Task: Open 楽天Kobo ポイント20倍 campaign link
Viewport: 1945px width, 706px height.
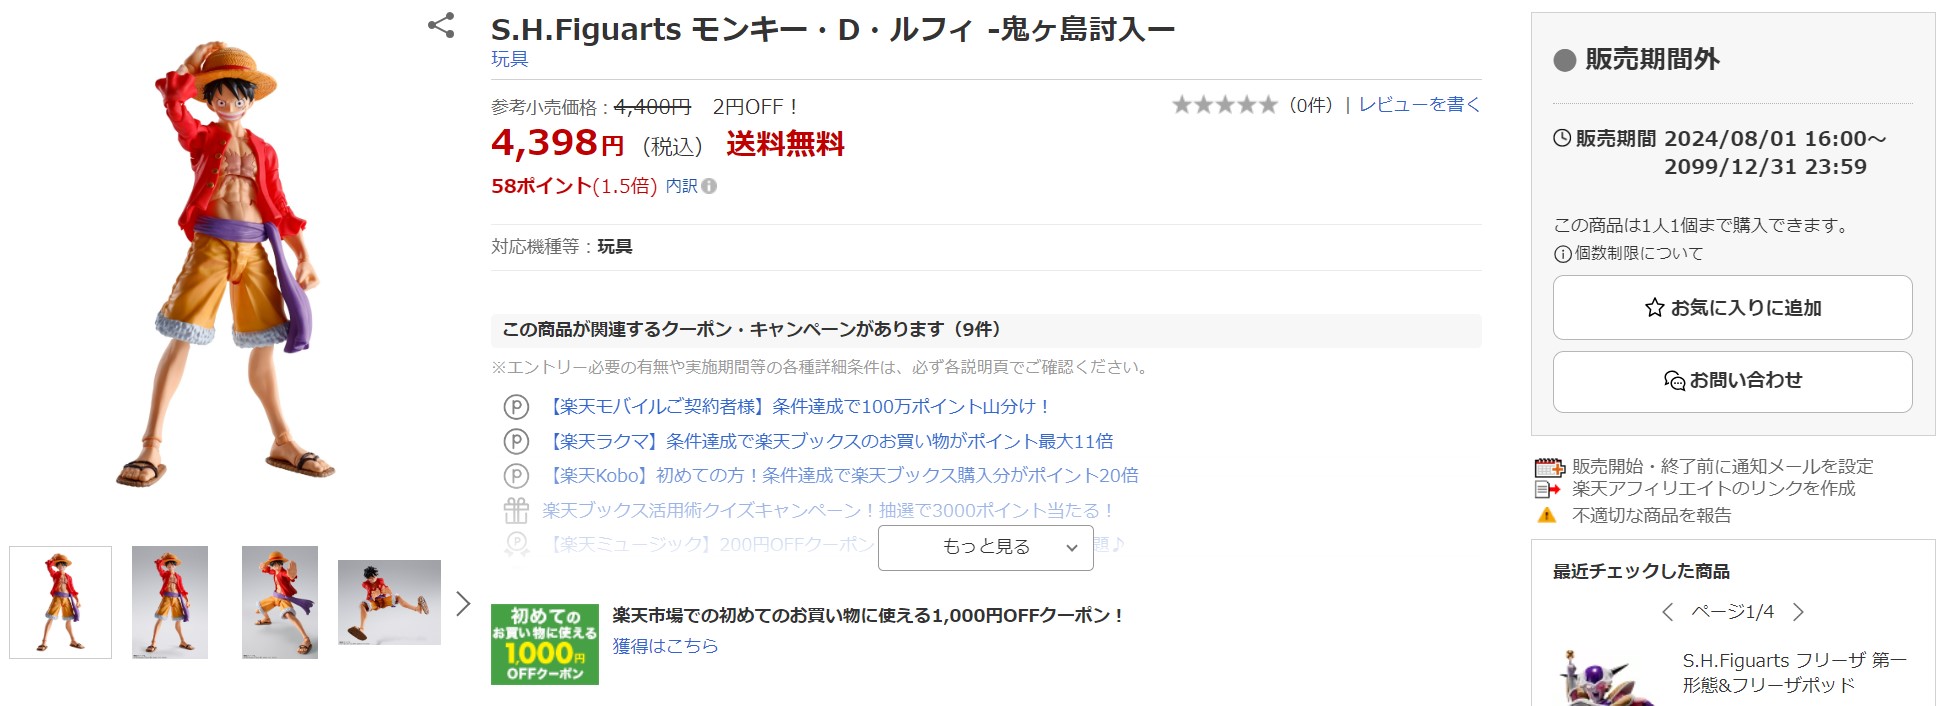Action: pos(841,475)
